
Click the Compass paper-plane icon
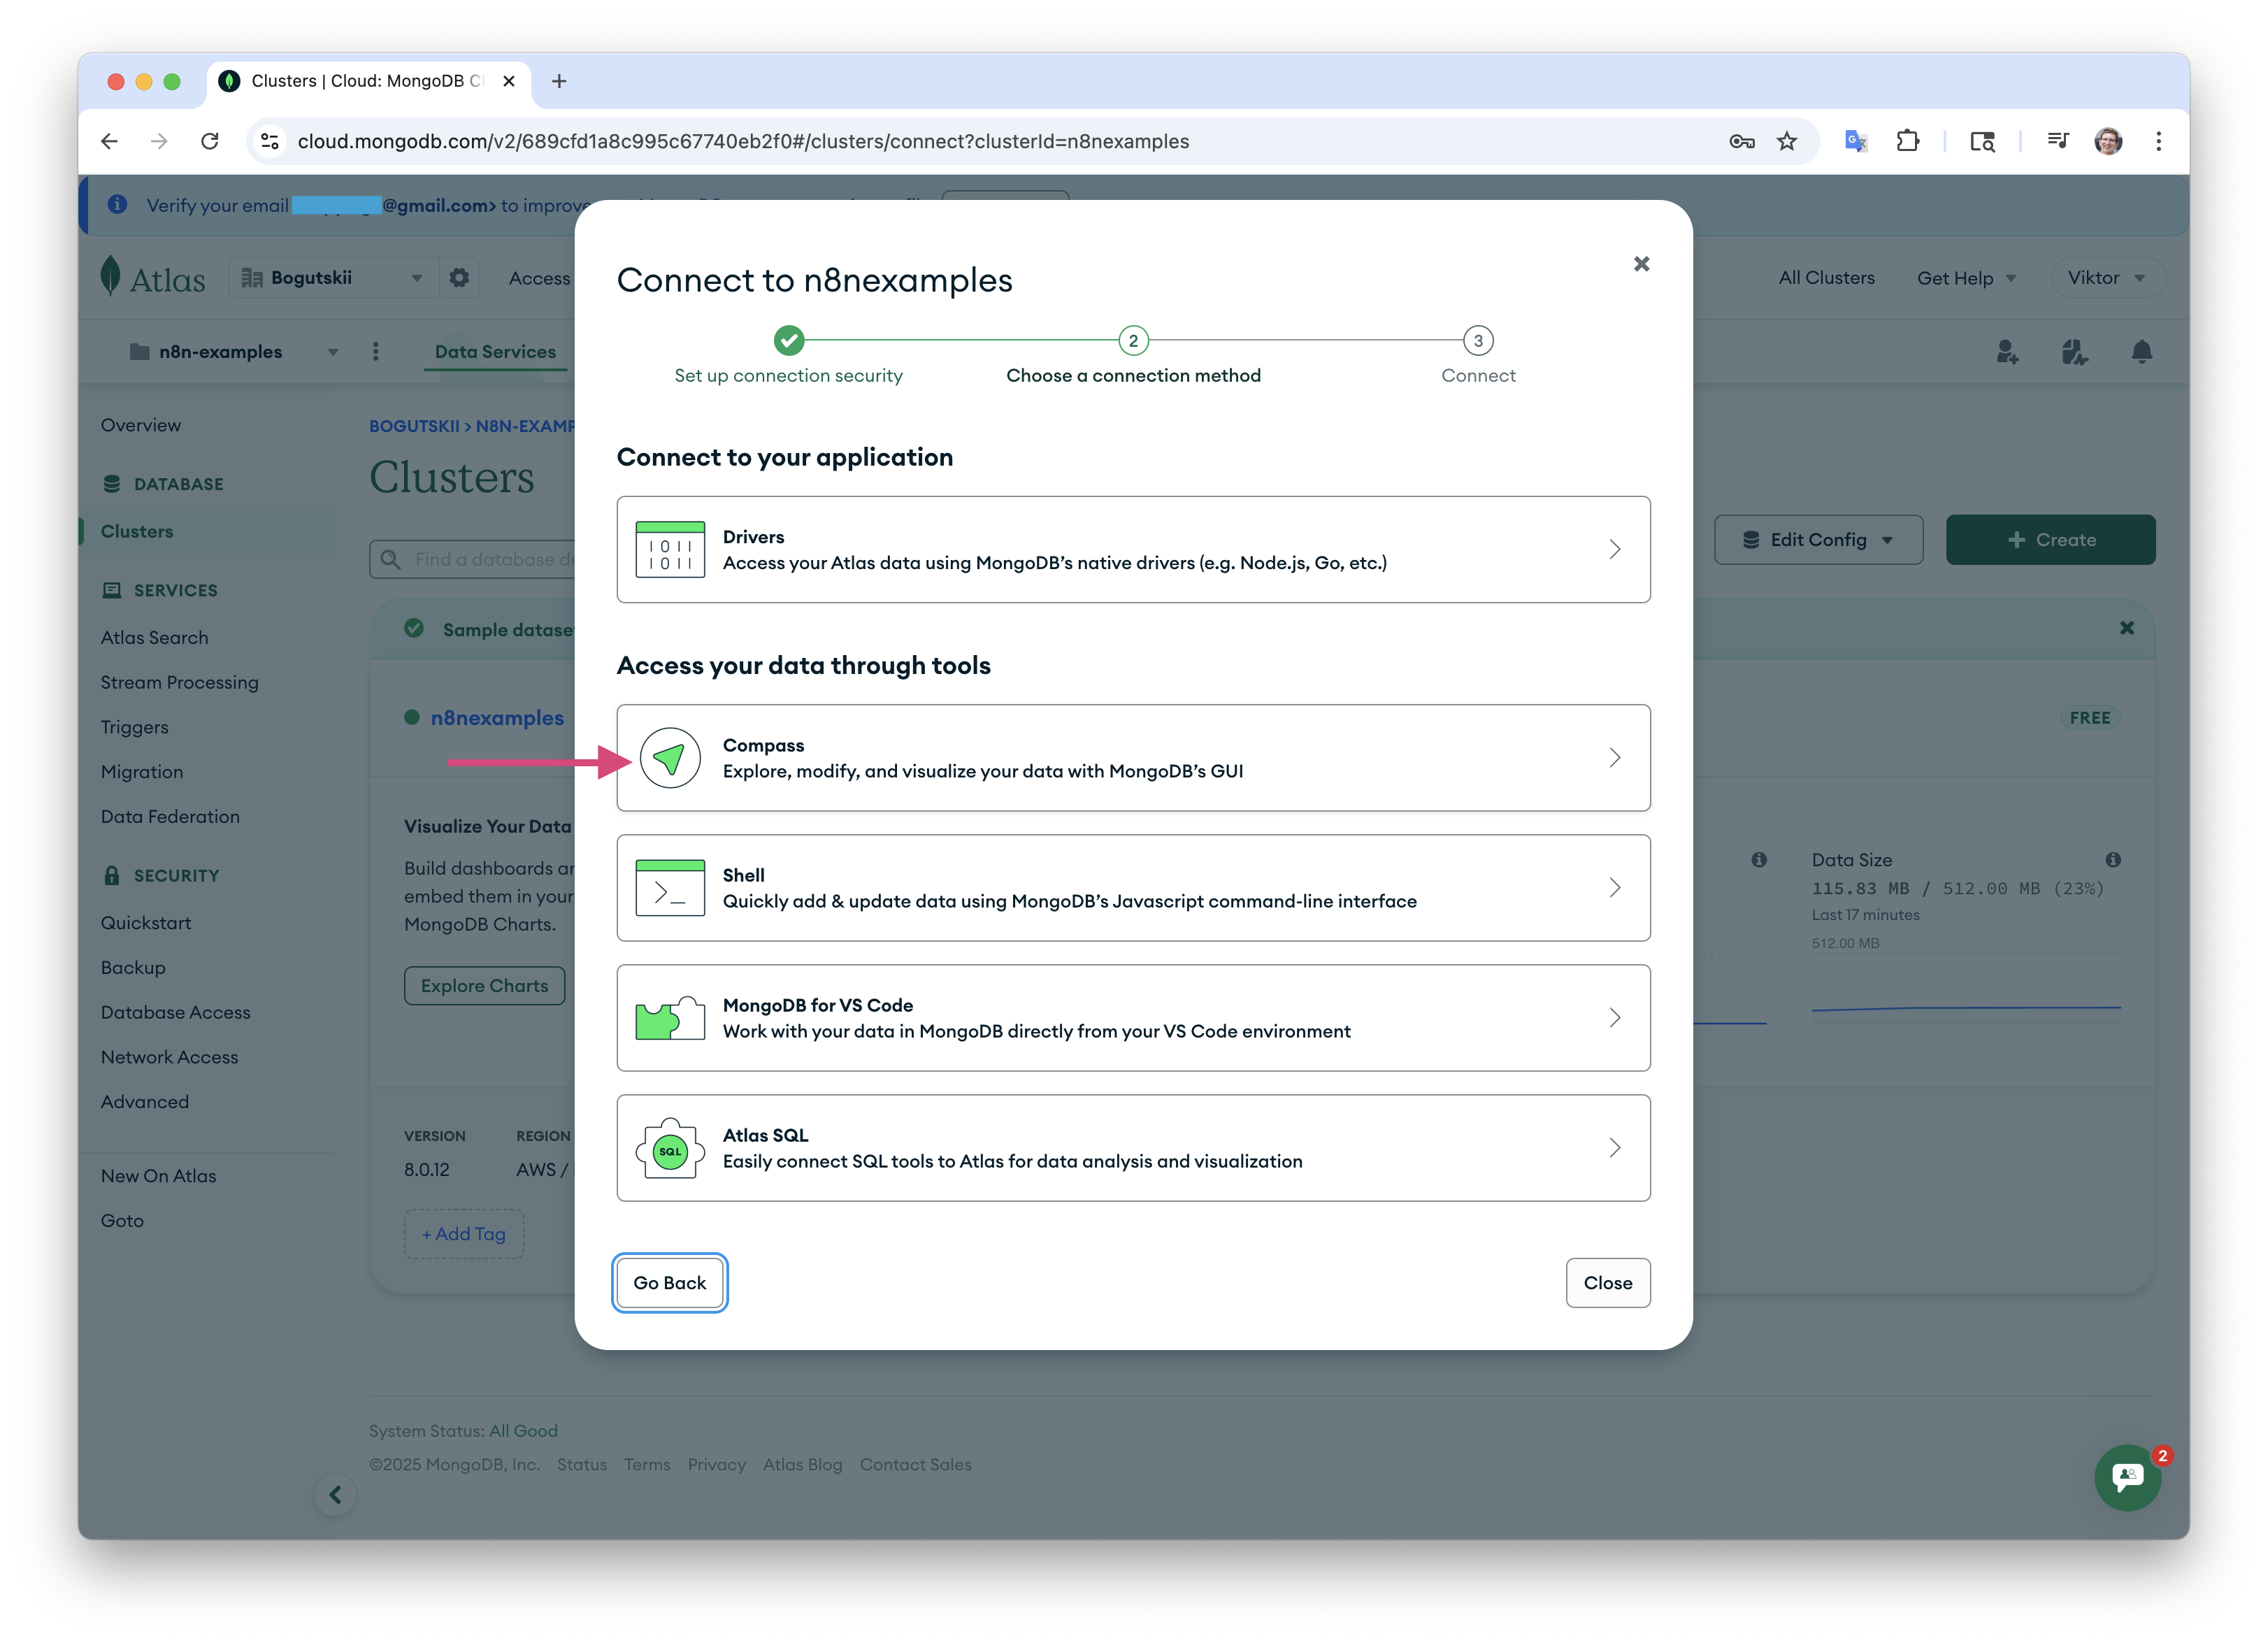tap(669, 758)
